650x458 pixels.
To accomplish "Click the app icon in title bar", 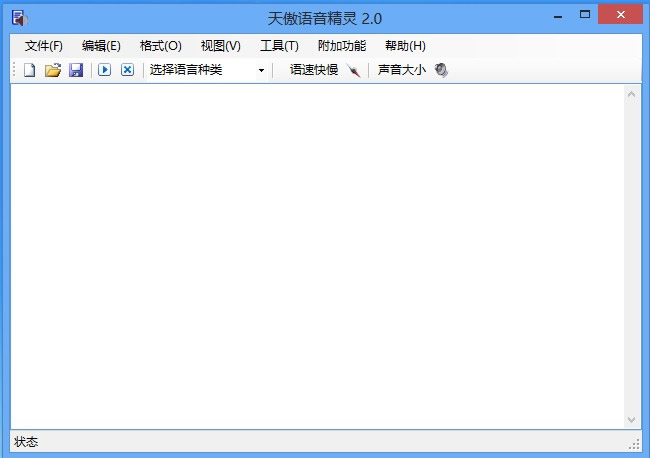I will coord(19,18).
